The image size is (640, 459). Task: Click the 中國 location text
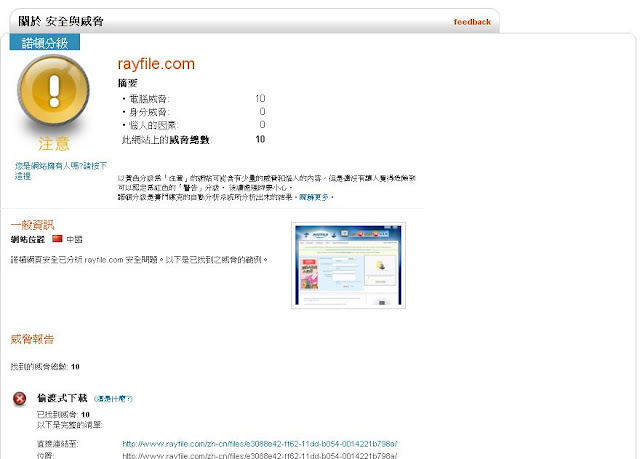[74, 239]
